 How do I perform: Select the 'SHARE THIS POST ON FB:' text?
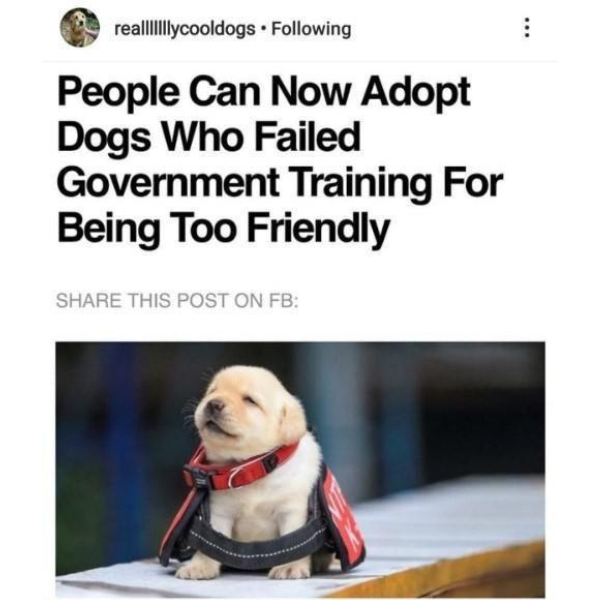click(x=177, y=300)
